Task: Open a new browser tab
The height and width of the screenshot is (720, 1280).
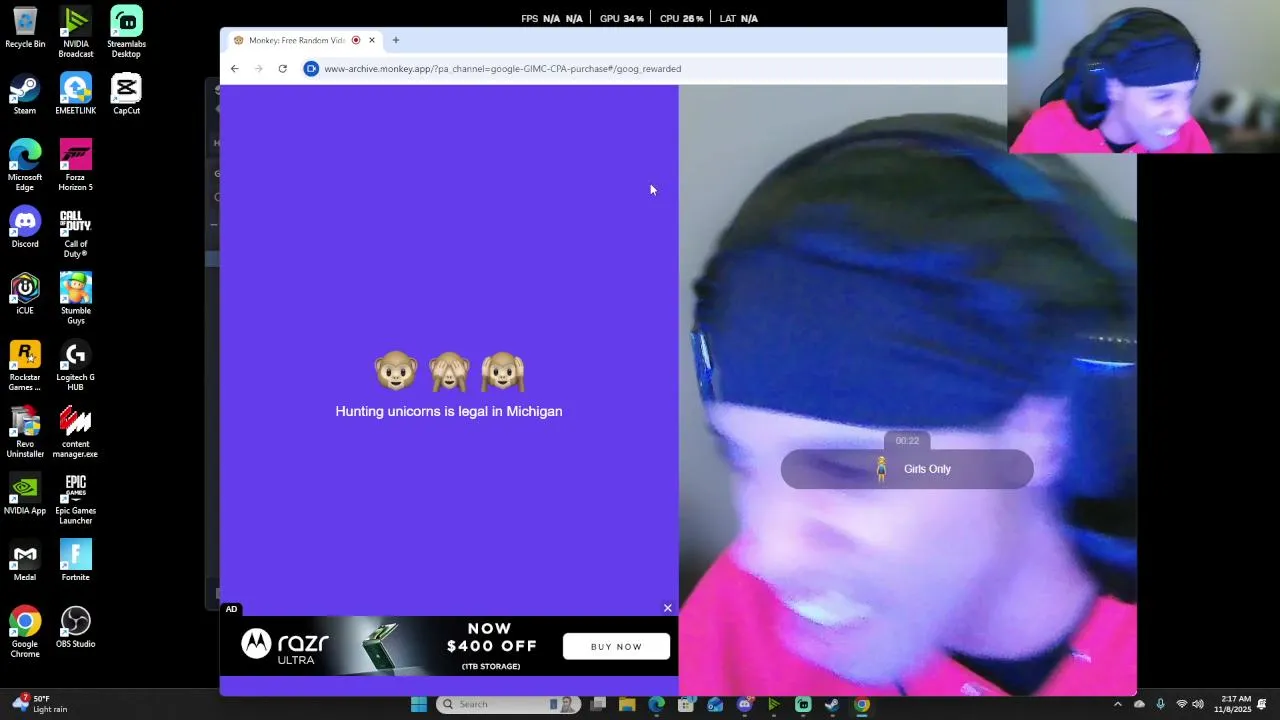Action: click(x=396, y=40)
